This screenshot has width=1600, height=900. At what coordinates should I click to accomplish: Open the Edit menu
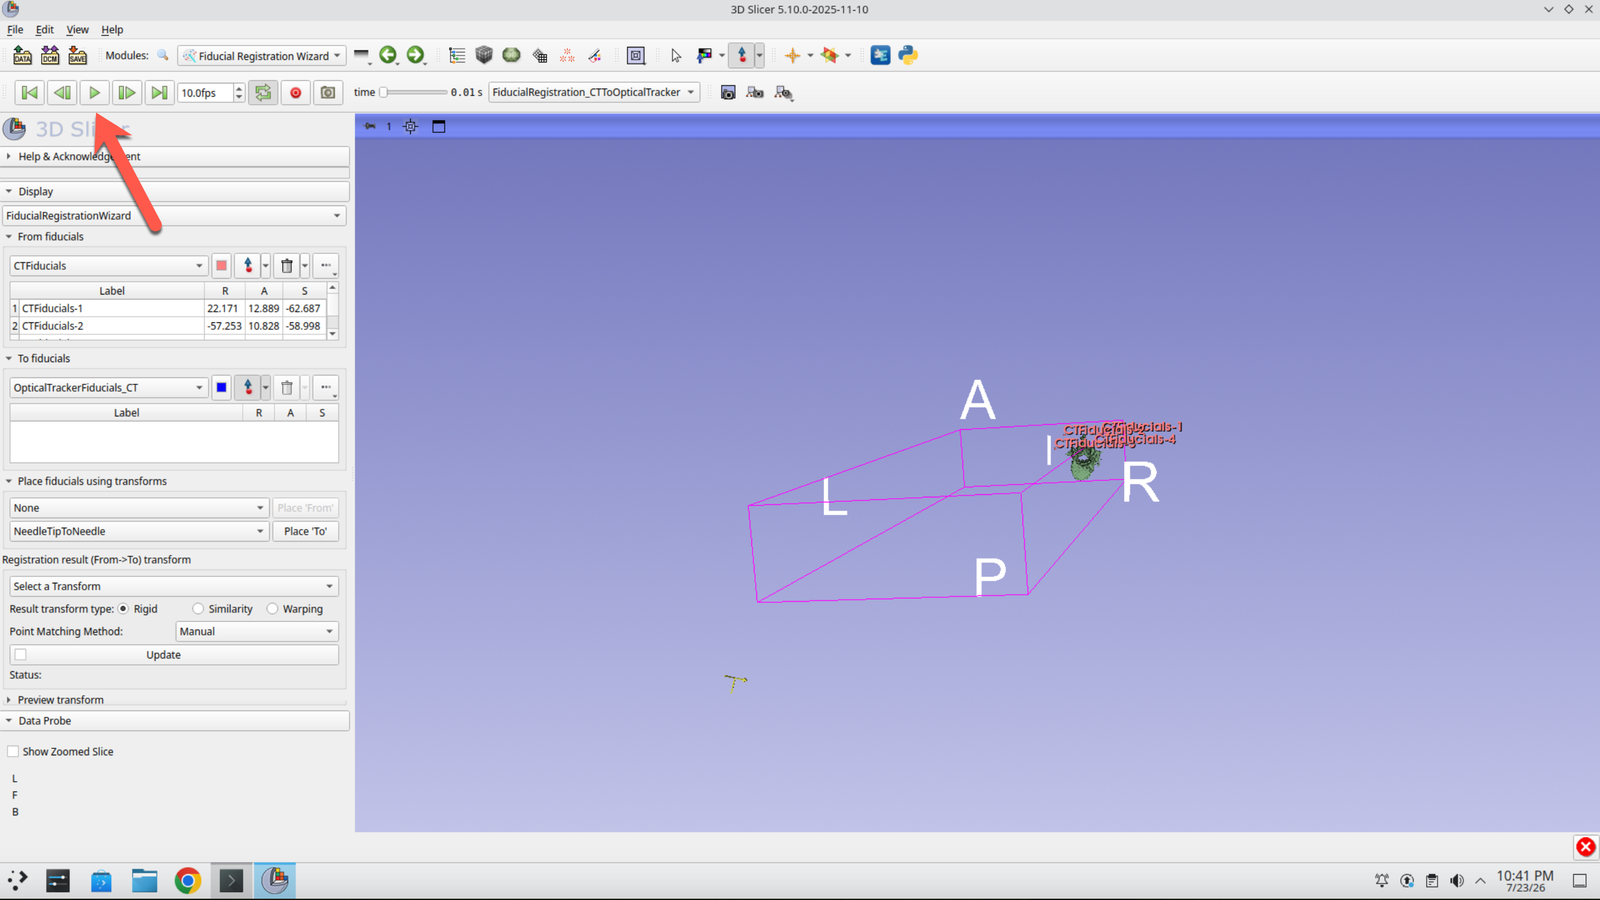click(45, 30)
